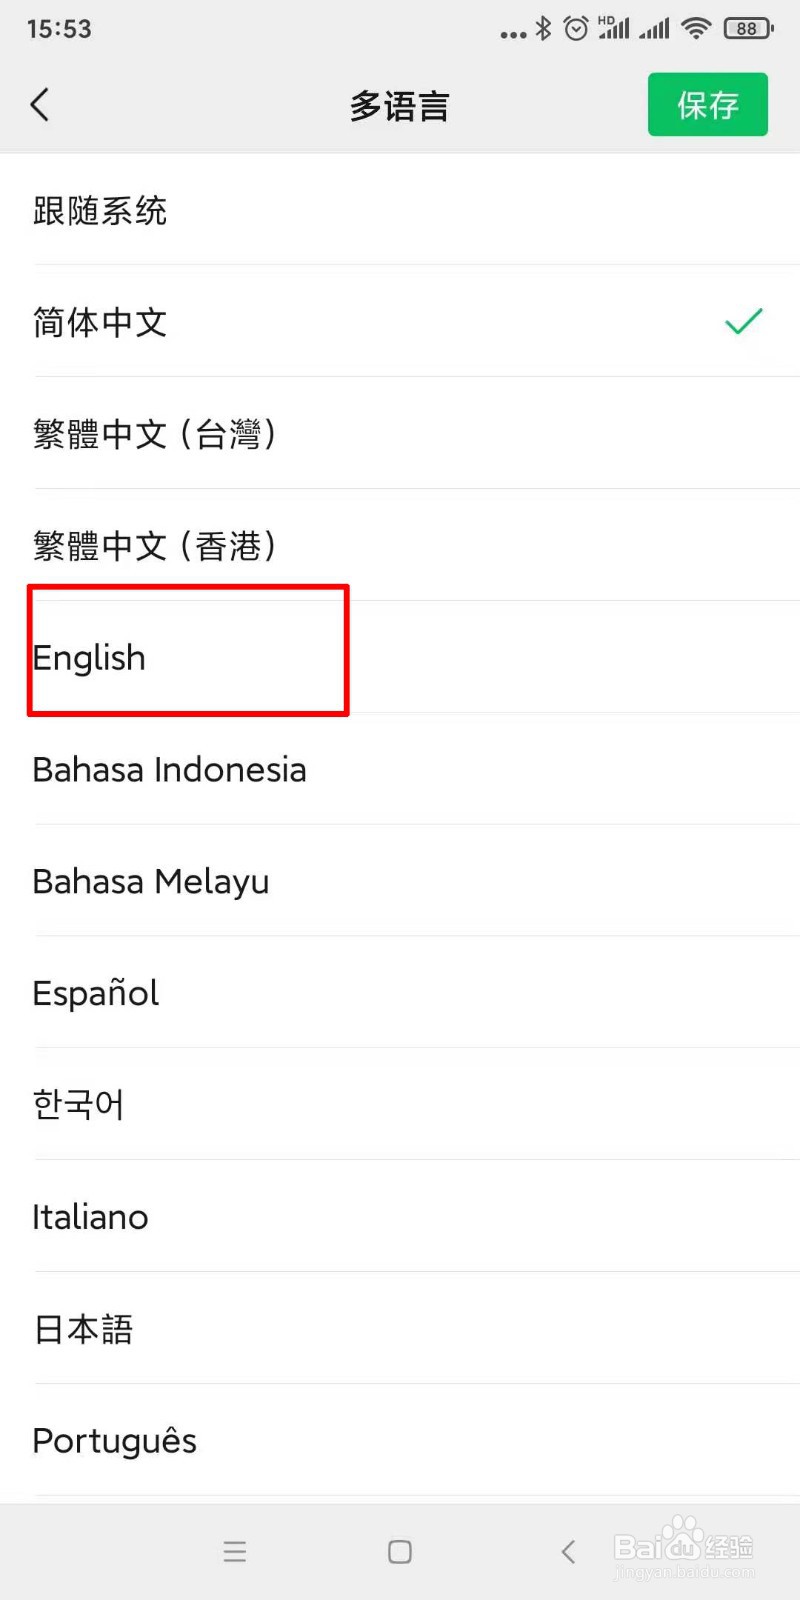This screenshot has height=1600, width=800.
Task: Tap the battery indicator in status bar
Action: (749, 29)
